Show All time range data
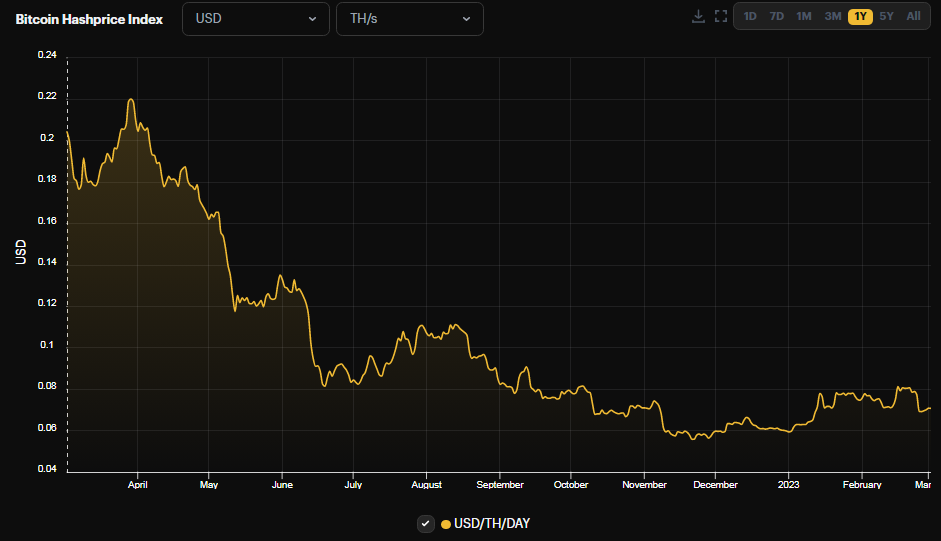 click(x=913, y=17)
